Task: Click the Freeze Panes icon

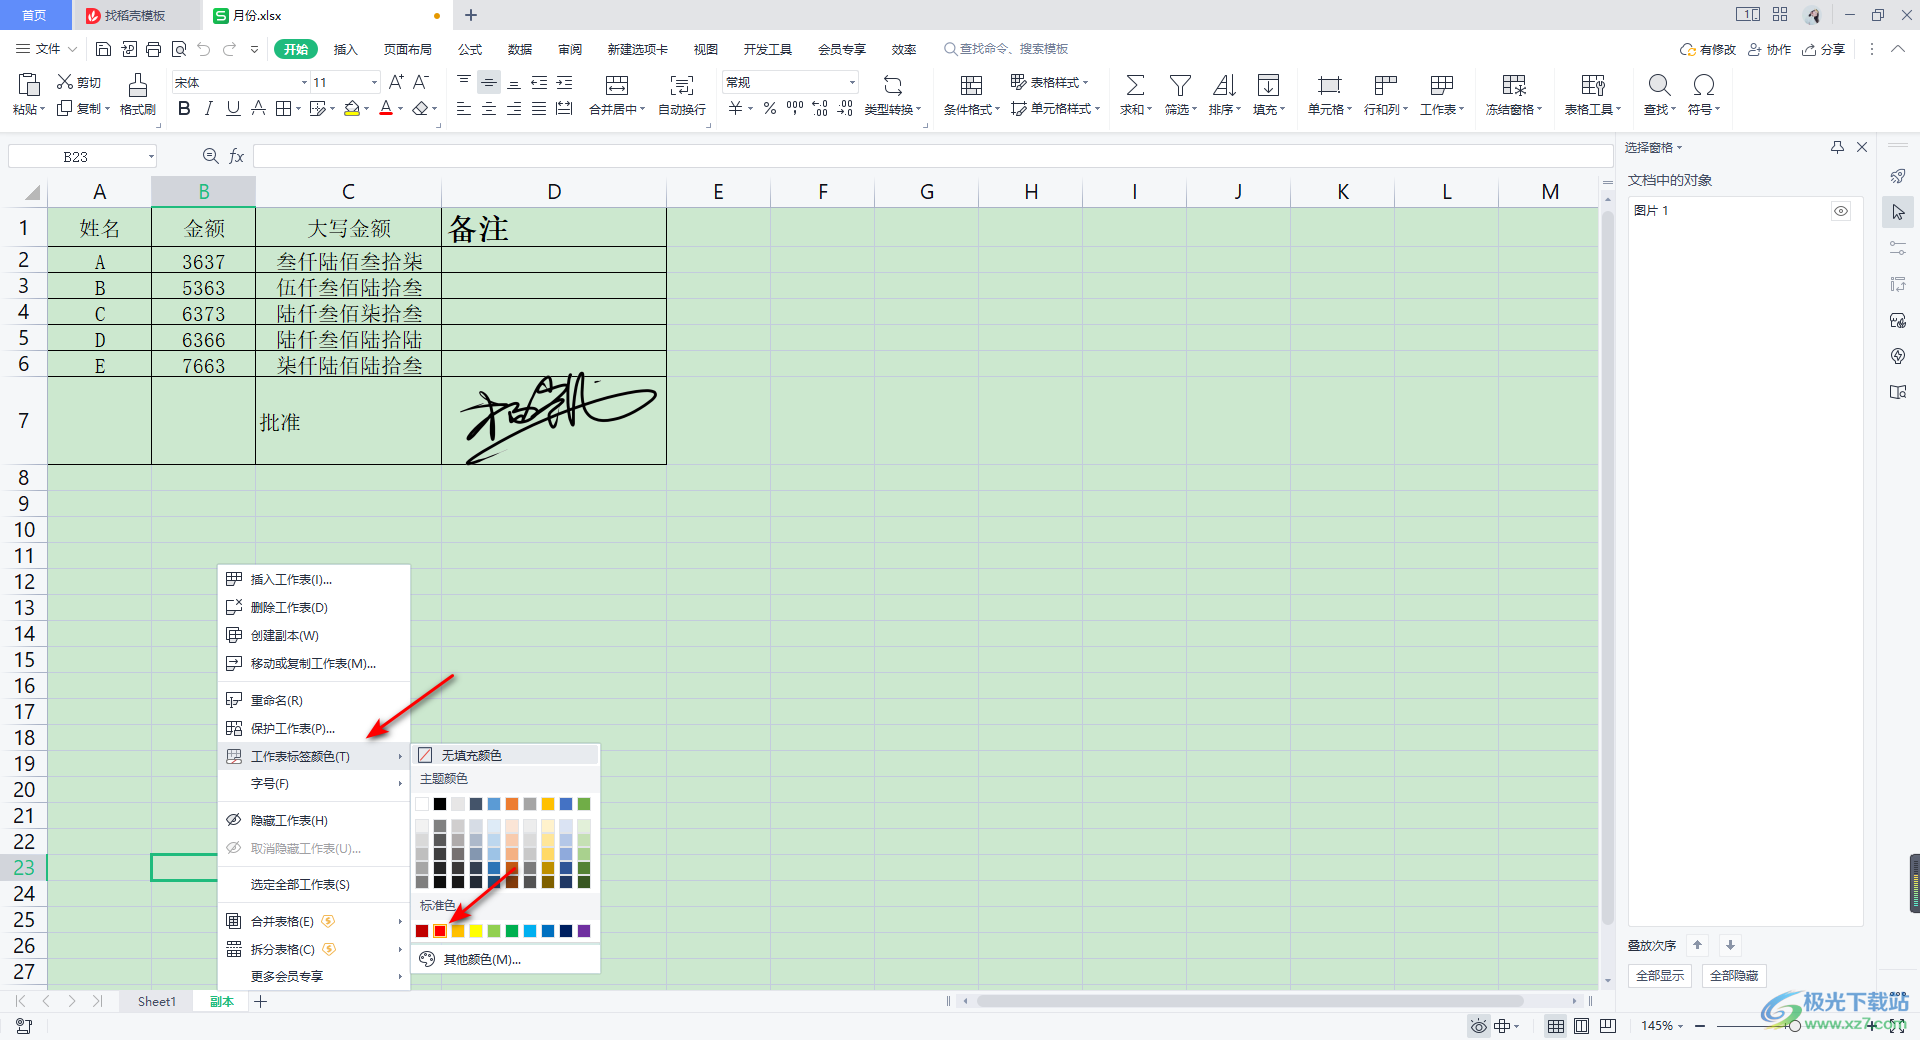Action: click(x=1514, y=85)
